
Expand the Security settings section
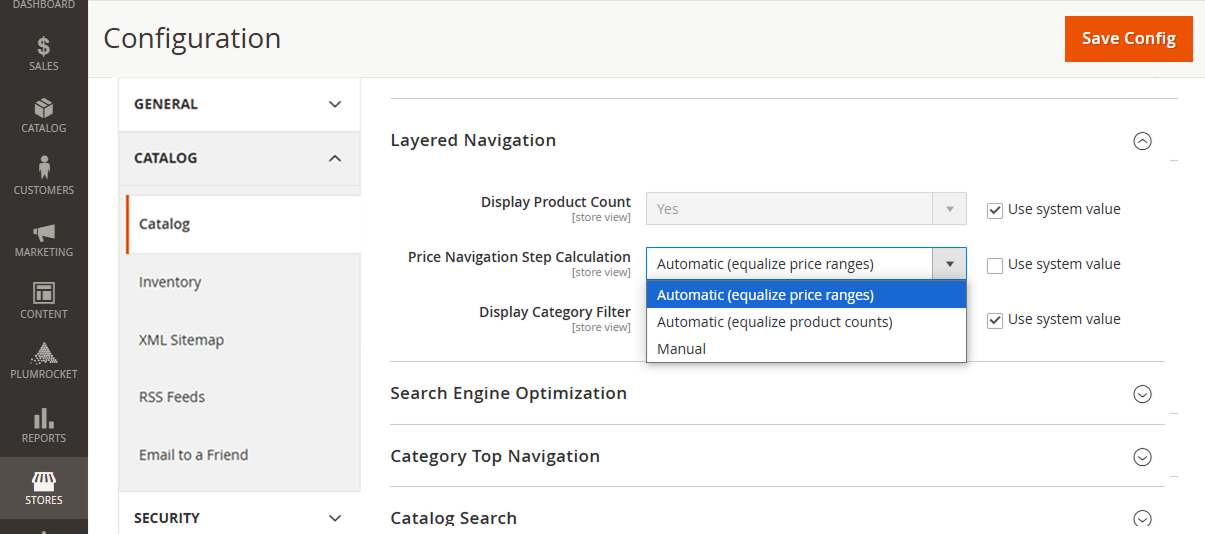[239, 517]
